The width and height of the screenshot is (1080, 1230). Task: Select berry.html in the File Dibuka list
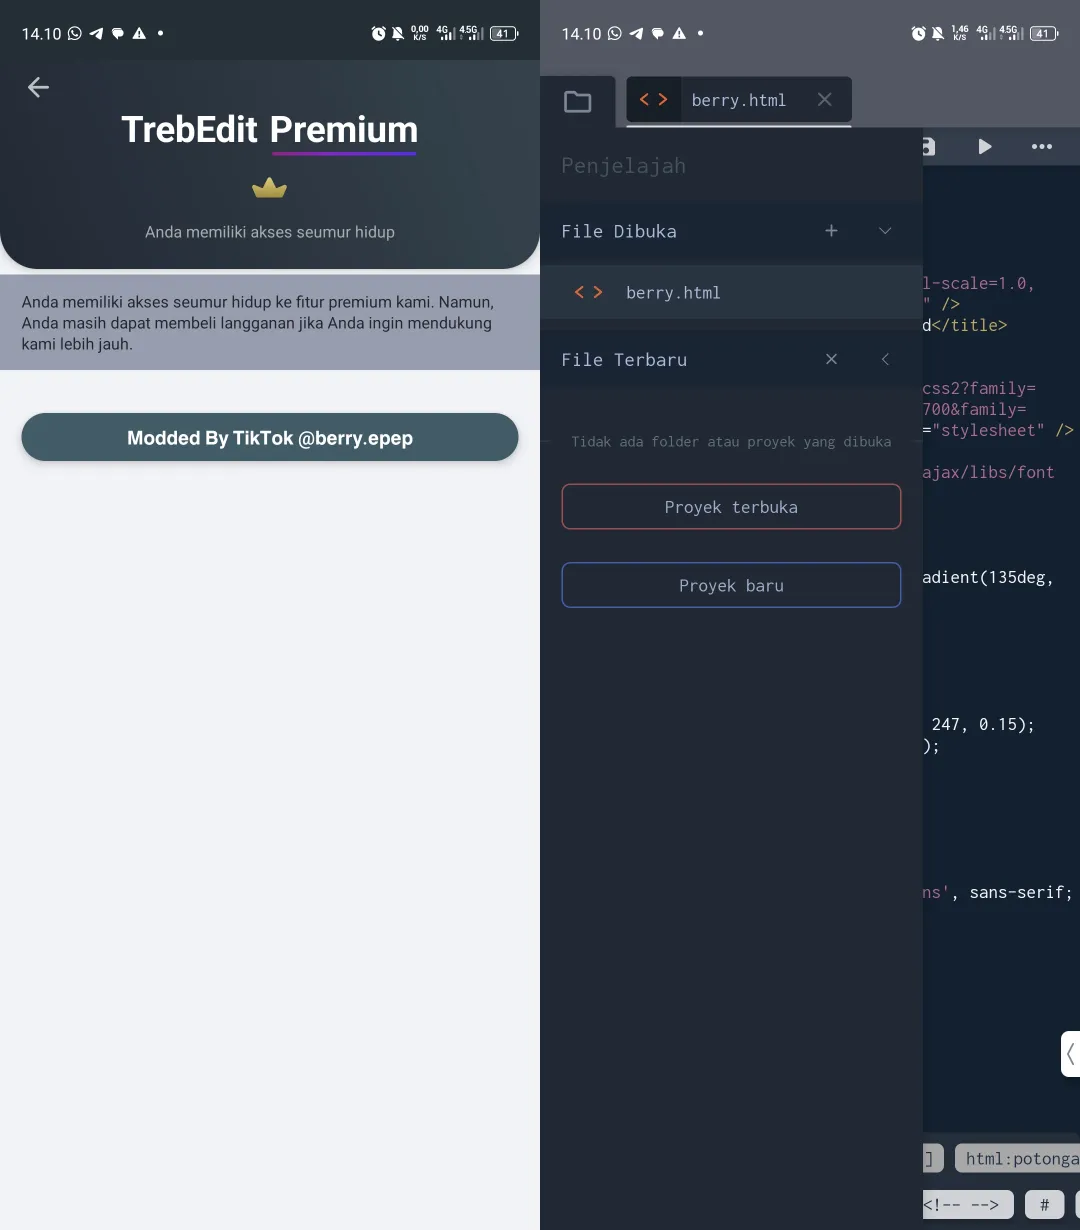[672, 292]
